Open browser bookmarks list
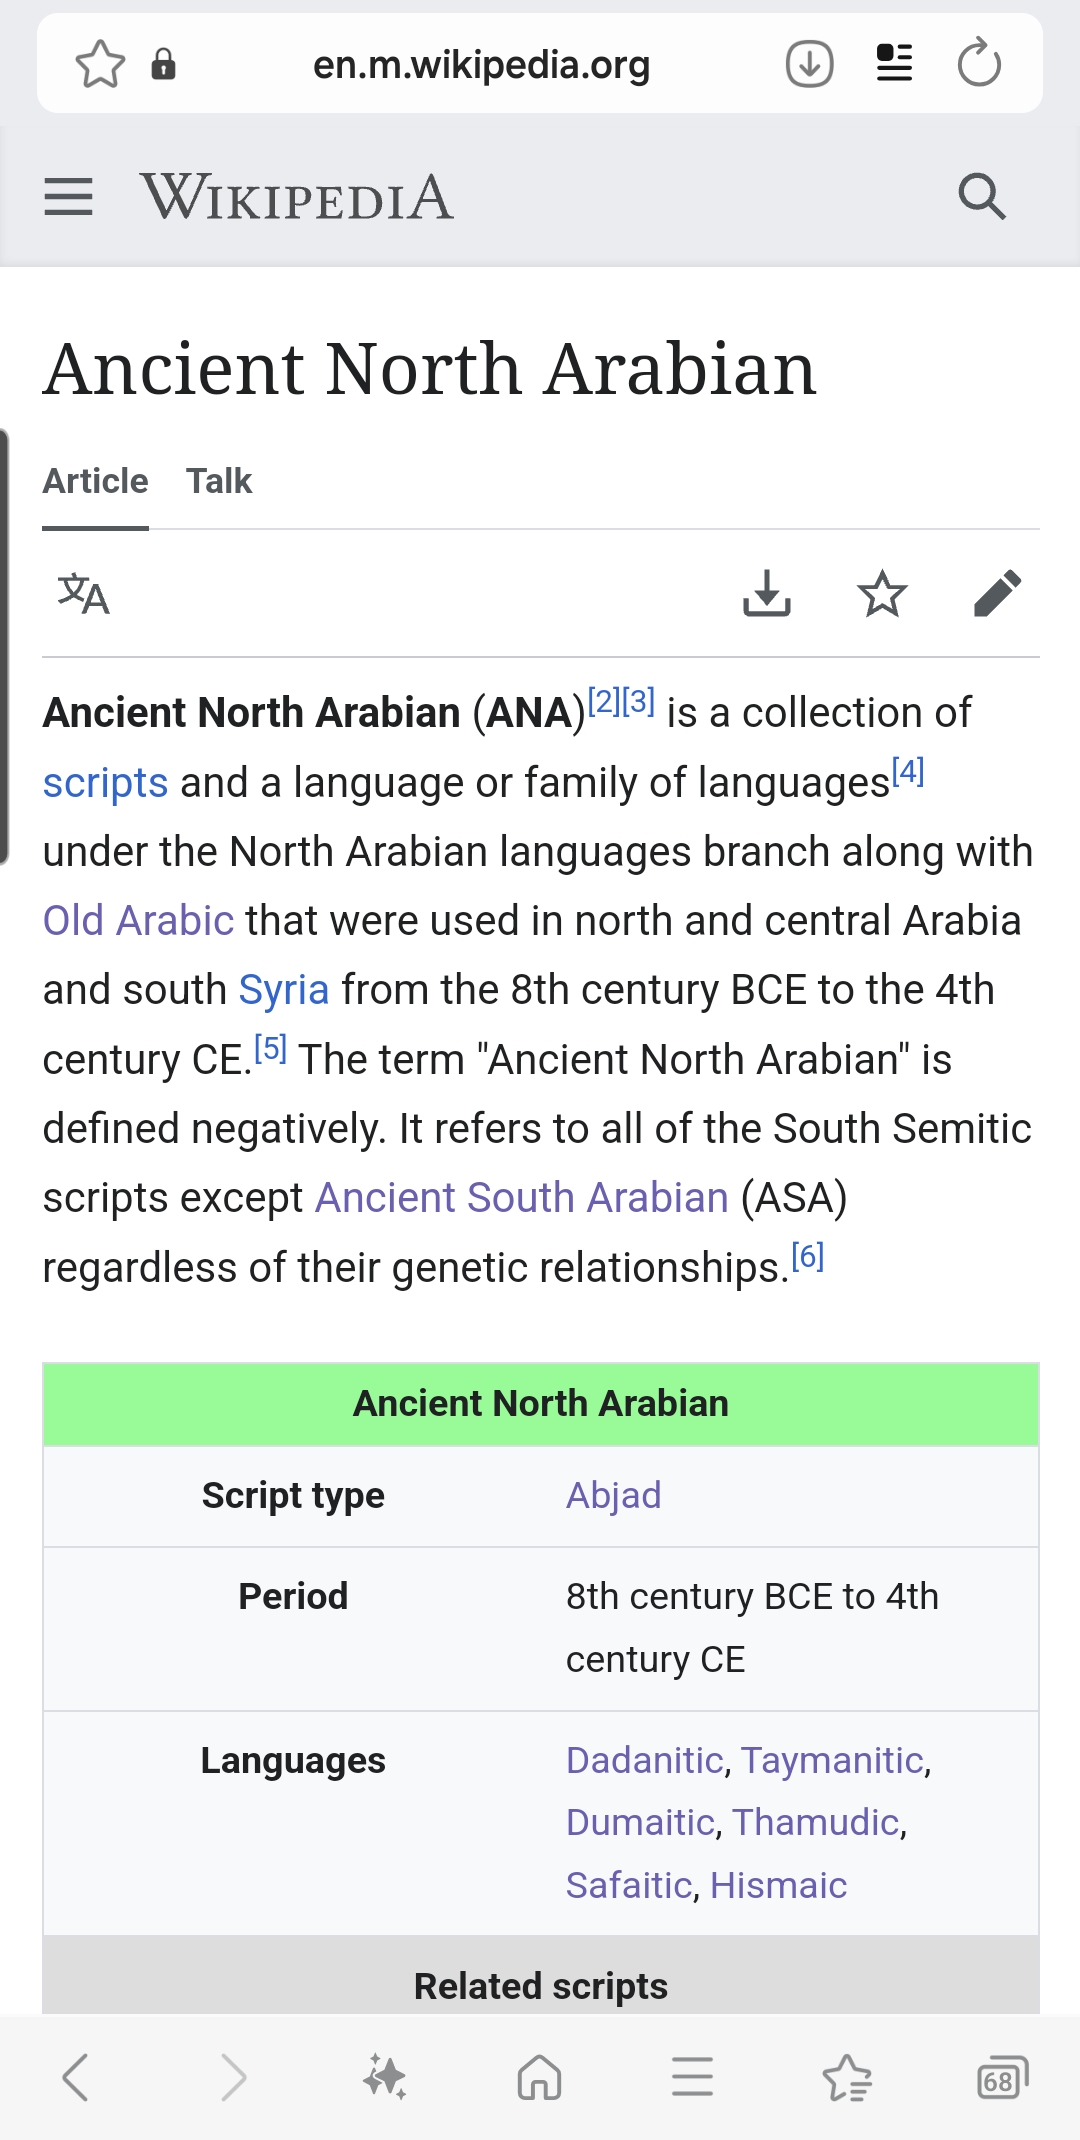This screenshot has height=2140, width=1080. point(847,2078)
